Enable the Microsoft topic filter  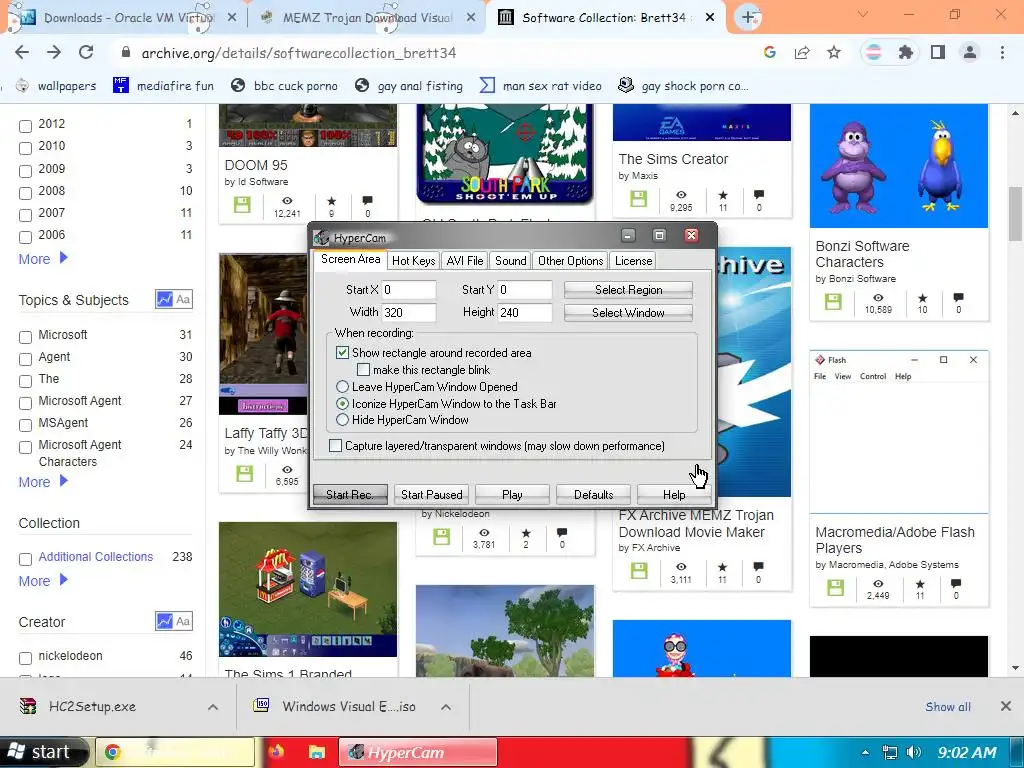pos(25,337)
